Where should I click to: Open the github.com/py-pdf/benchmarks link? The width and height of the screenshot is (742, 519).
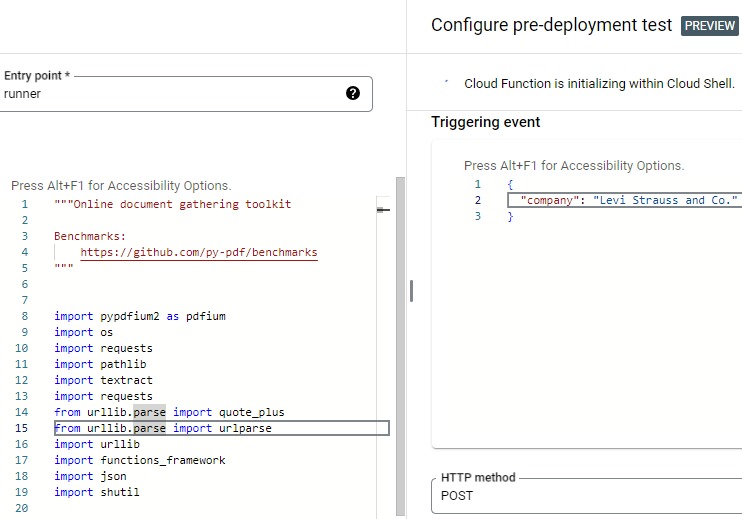pos(199,252)
